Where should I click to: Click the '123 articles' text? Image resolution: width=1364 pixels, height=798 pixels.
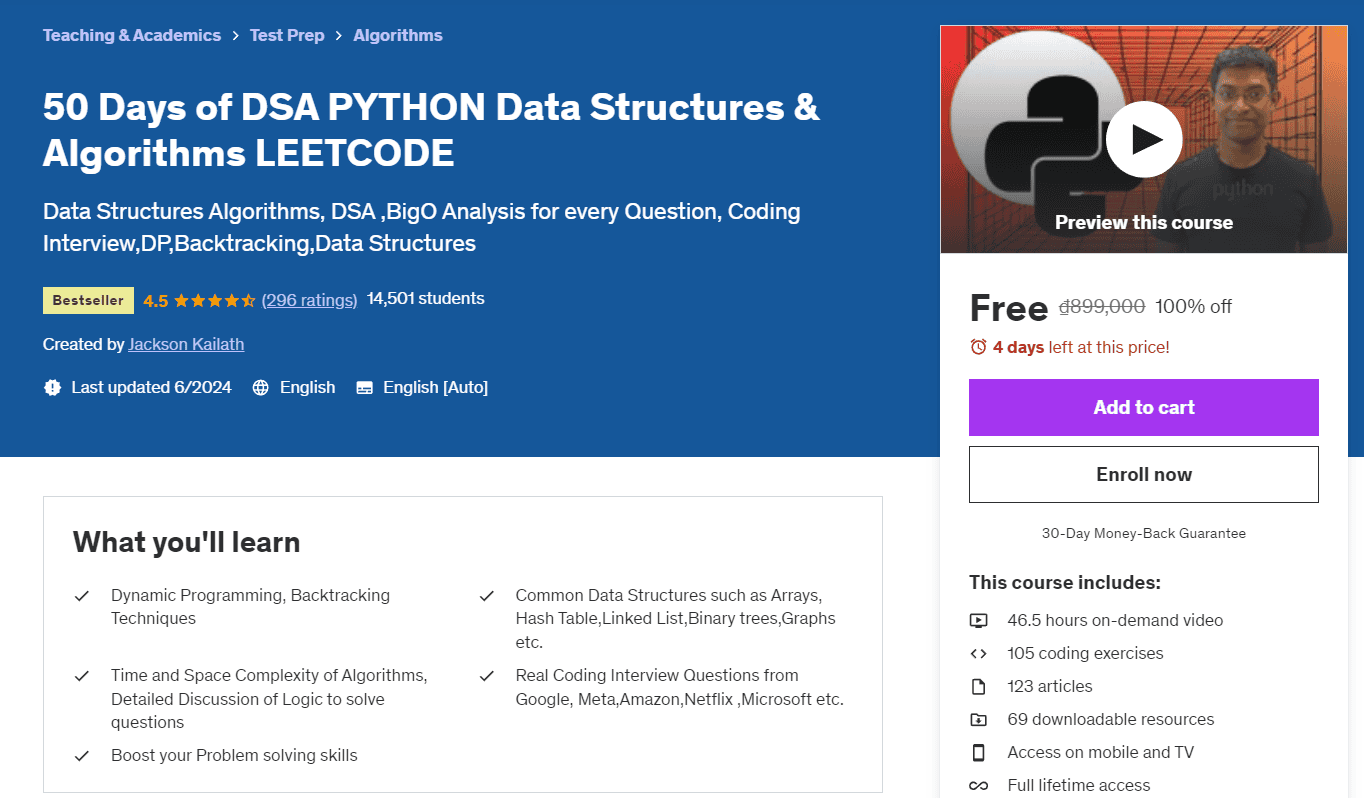[x=1050, y=686]
